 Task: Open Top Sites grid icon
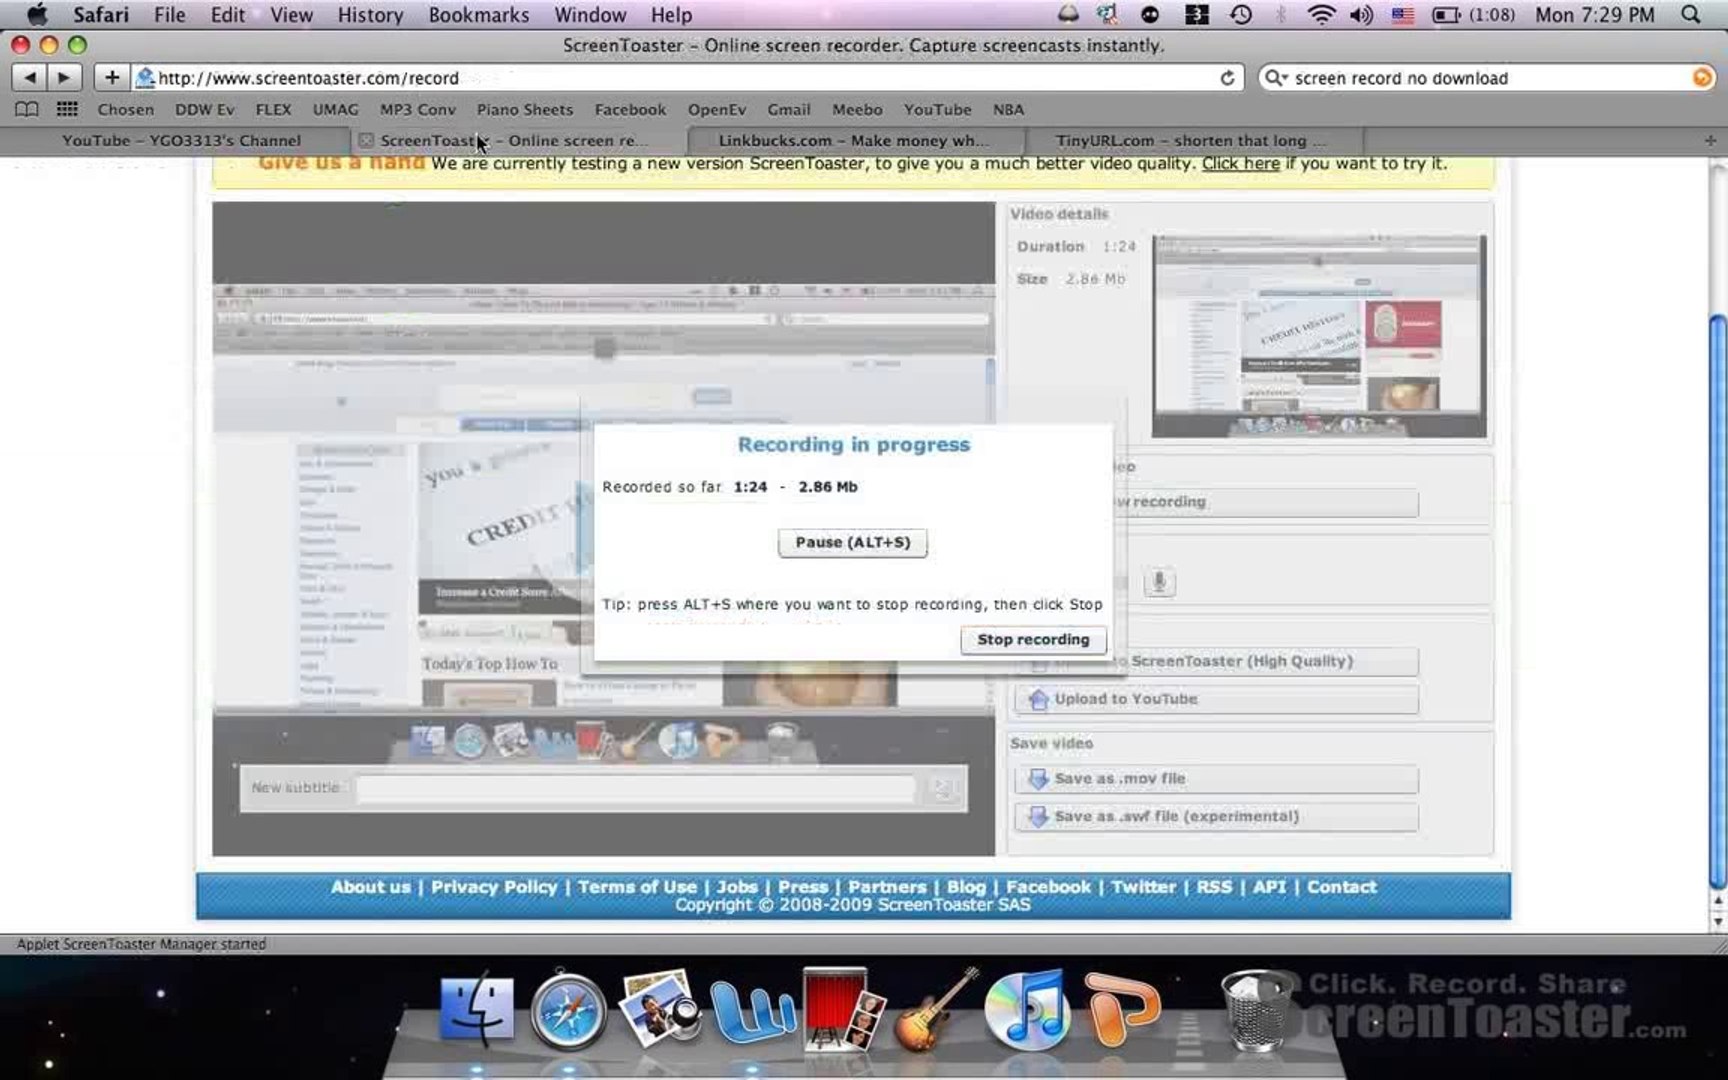click(67, 109)
